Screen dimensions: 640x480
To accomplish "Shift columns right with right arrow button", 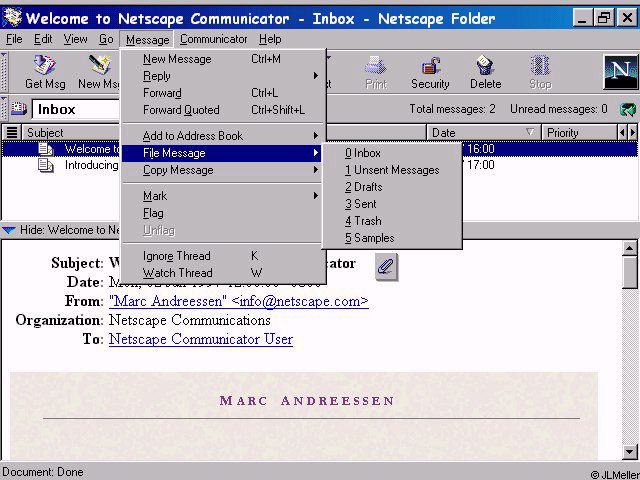I will [633, 132].
